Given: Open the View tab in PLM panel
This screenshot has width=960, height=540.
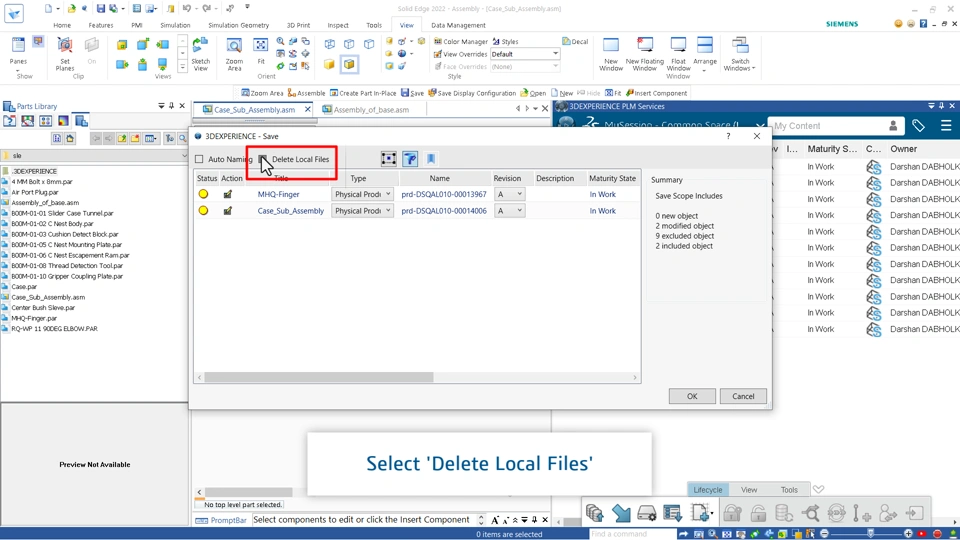Looking at the screenshot, I should click(749, 490).
